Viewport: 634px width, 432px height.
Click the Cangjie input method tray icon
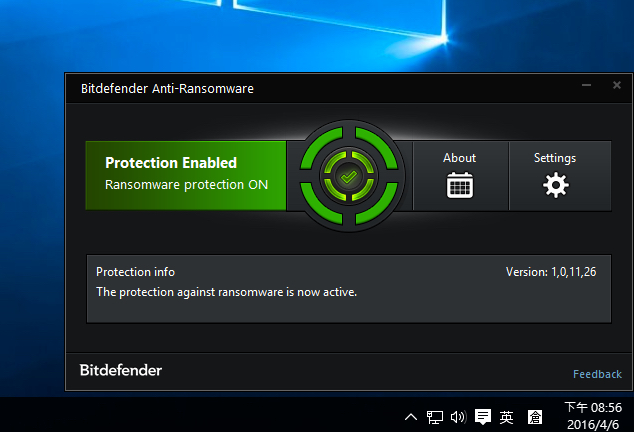pos(535,417)
